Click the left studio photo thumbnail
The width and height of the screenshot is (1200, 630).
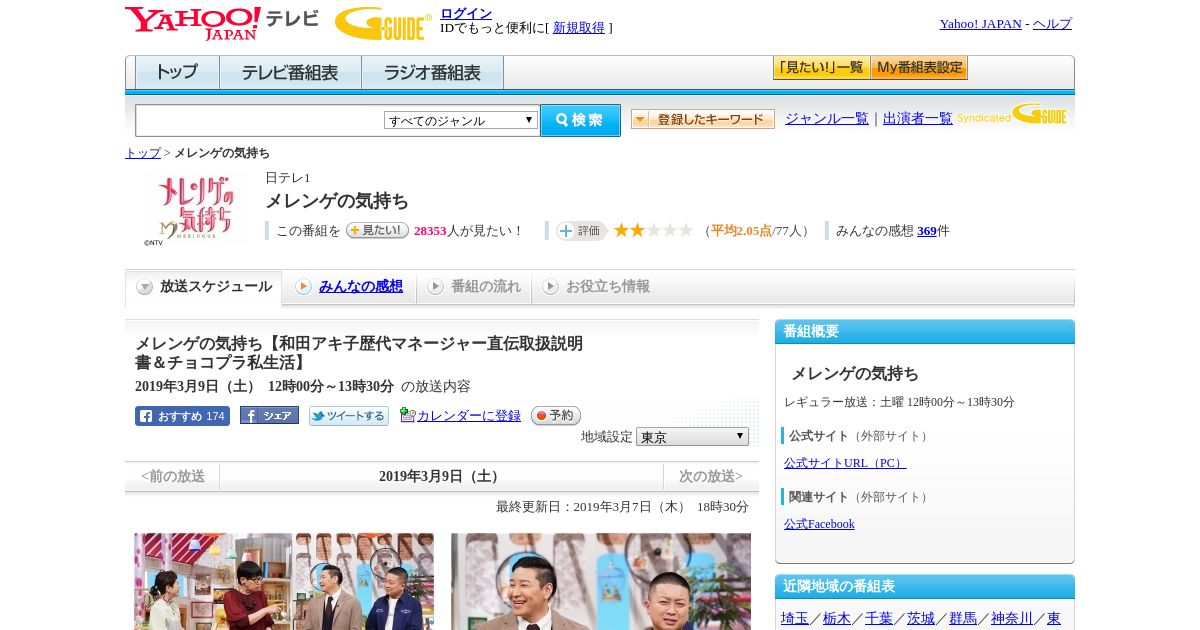point(285,581)
